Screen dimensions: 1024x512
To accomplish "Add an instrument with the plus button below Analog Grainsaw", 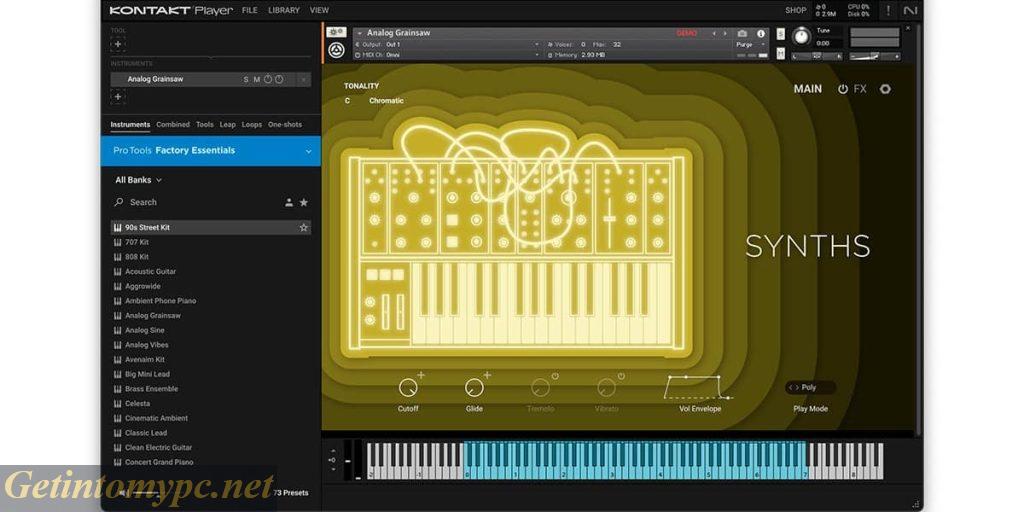I will coord(118,97).
